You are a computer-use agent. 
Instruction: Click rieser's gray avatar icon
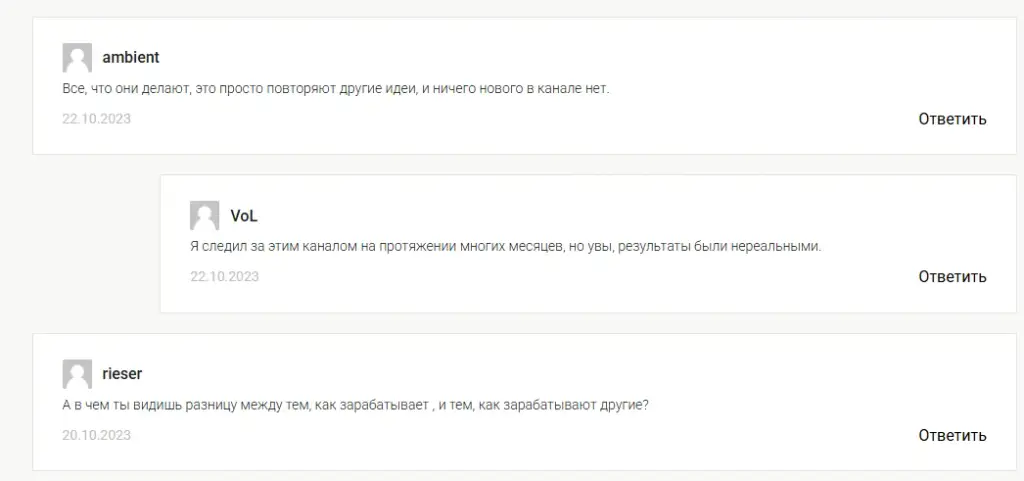click(77, 374)
